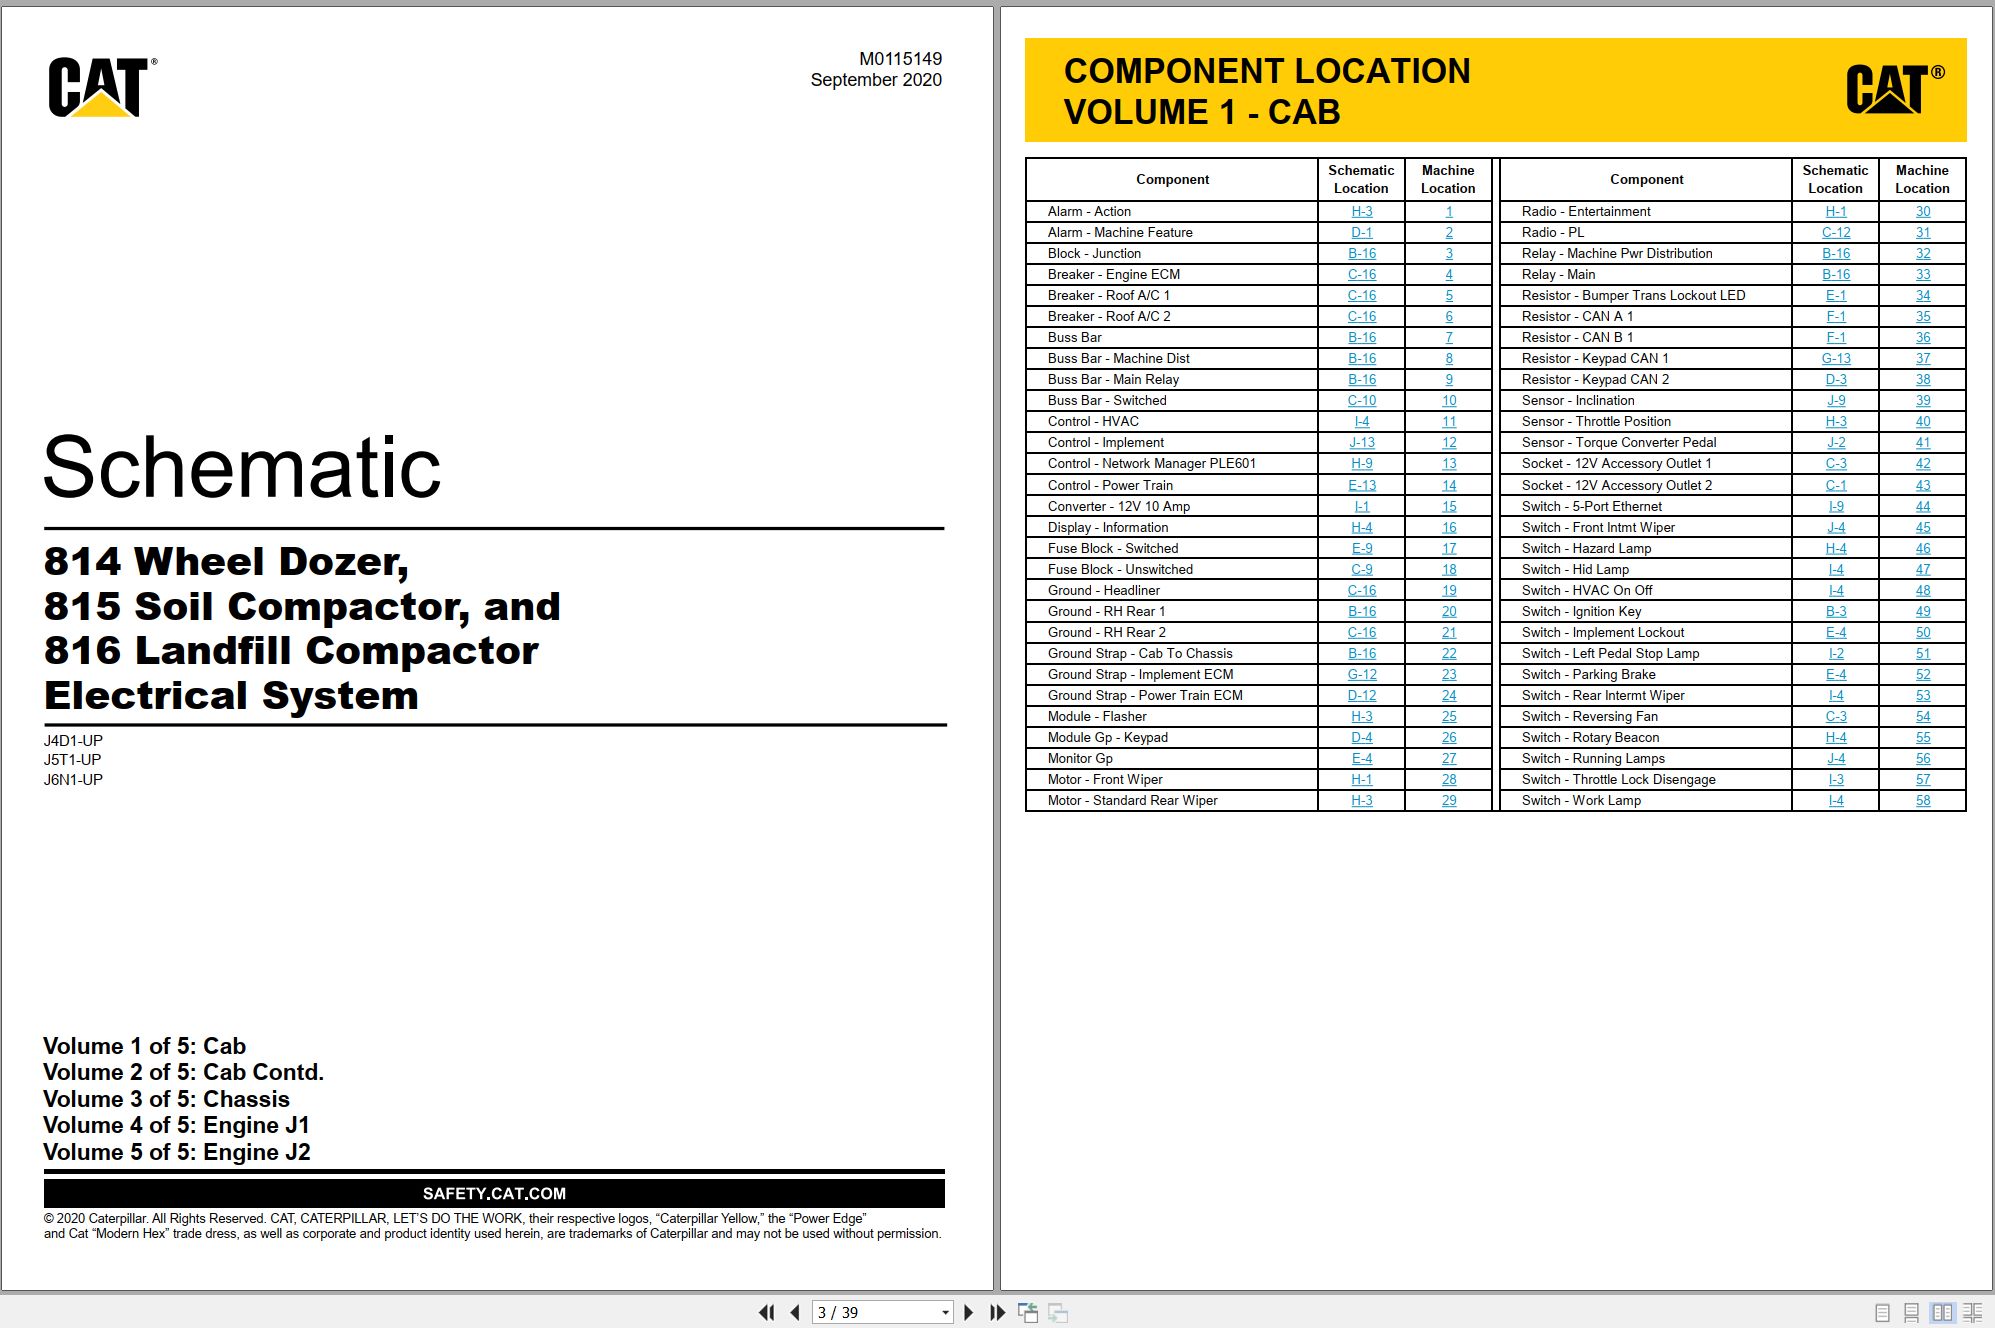Viewport: 1995px width, 1328px height.
Task: Click machine location 33 for Relay - Main
Action: point(1922,274)
